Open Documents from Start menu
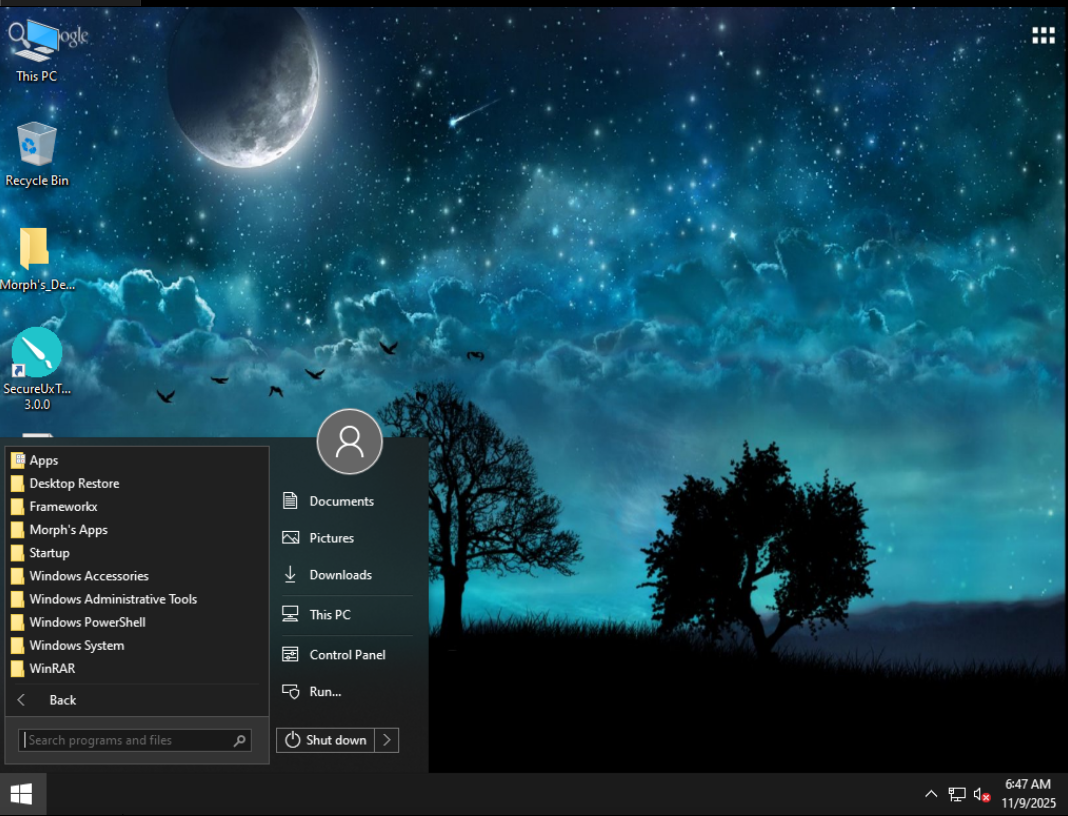This screenshot has height=816, width=1068. point(341,501)
